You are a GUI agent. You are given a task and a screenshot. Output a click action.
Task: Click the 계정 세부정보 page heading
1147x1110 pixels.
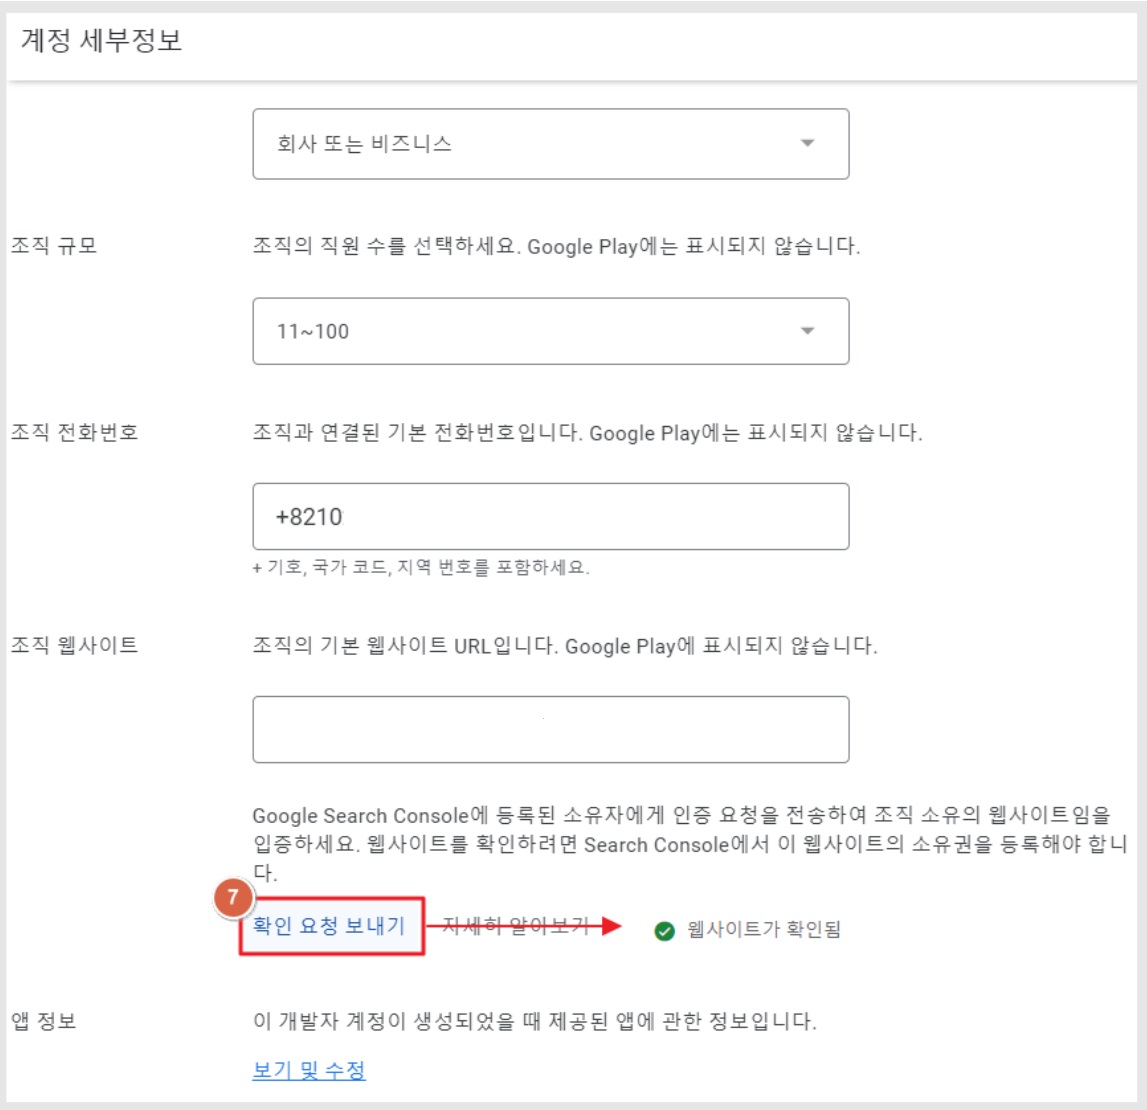click(x=101, y=40)
